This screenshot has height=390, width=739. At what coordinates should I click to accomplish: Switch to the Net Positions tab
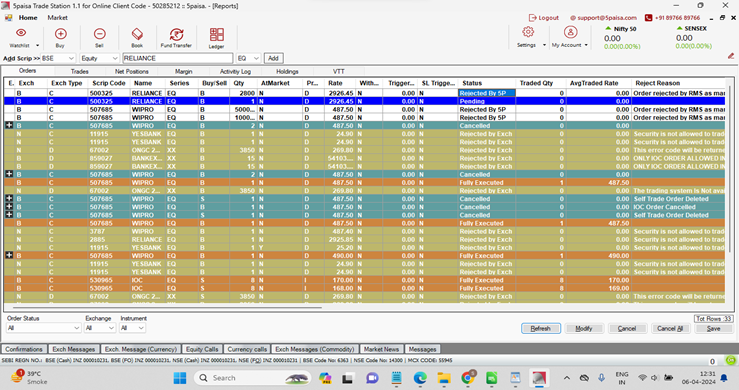pos(131,71)
